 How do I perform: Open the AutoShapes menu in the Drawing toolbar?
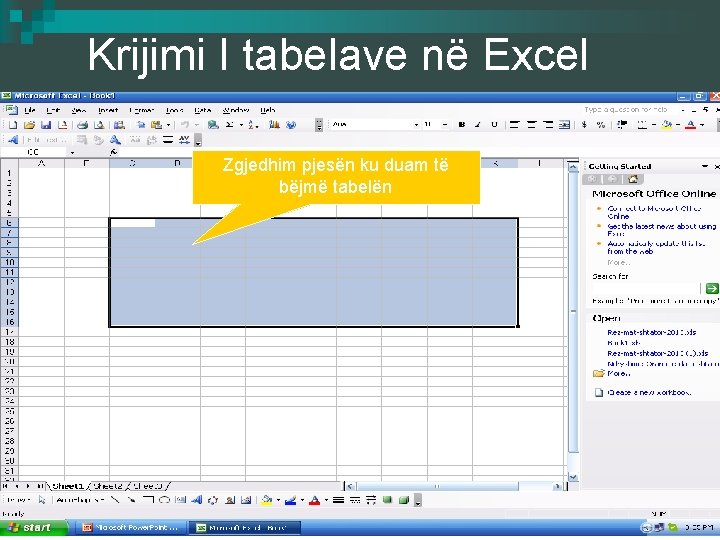point(80,500)
